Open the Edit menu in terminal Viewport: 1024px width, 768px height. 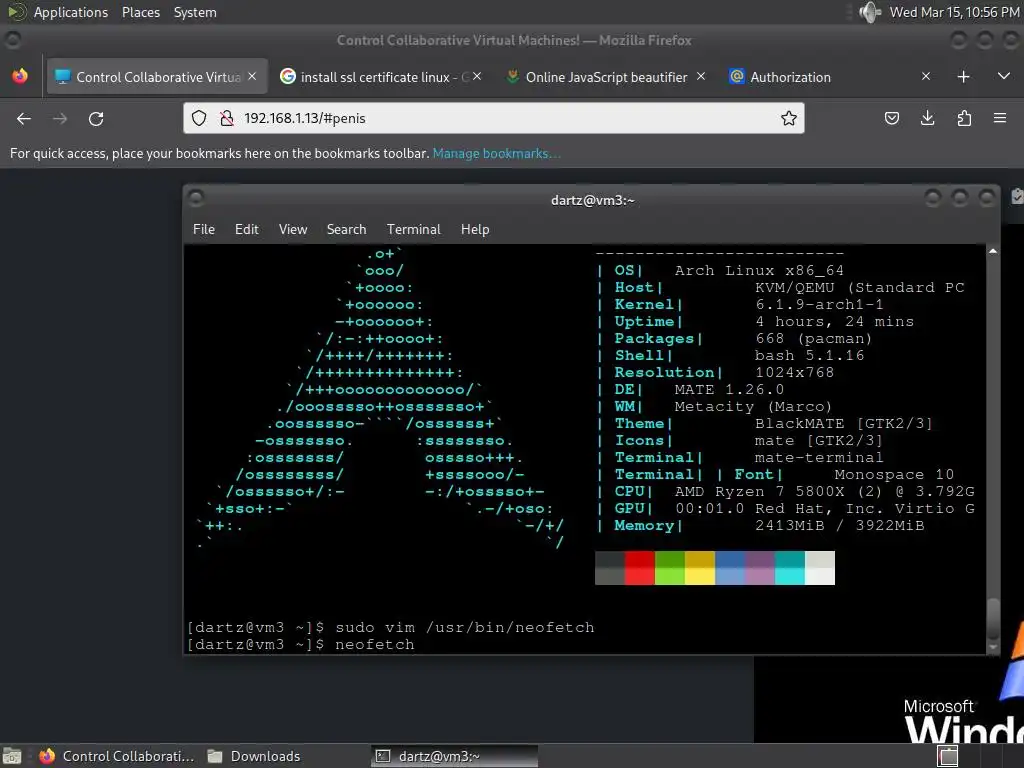pos(246,229)
